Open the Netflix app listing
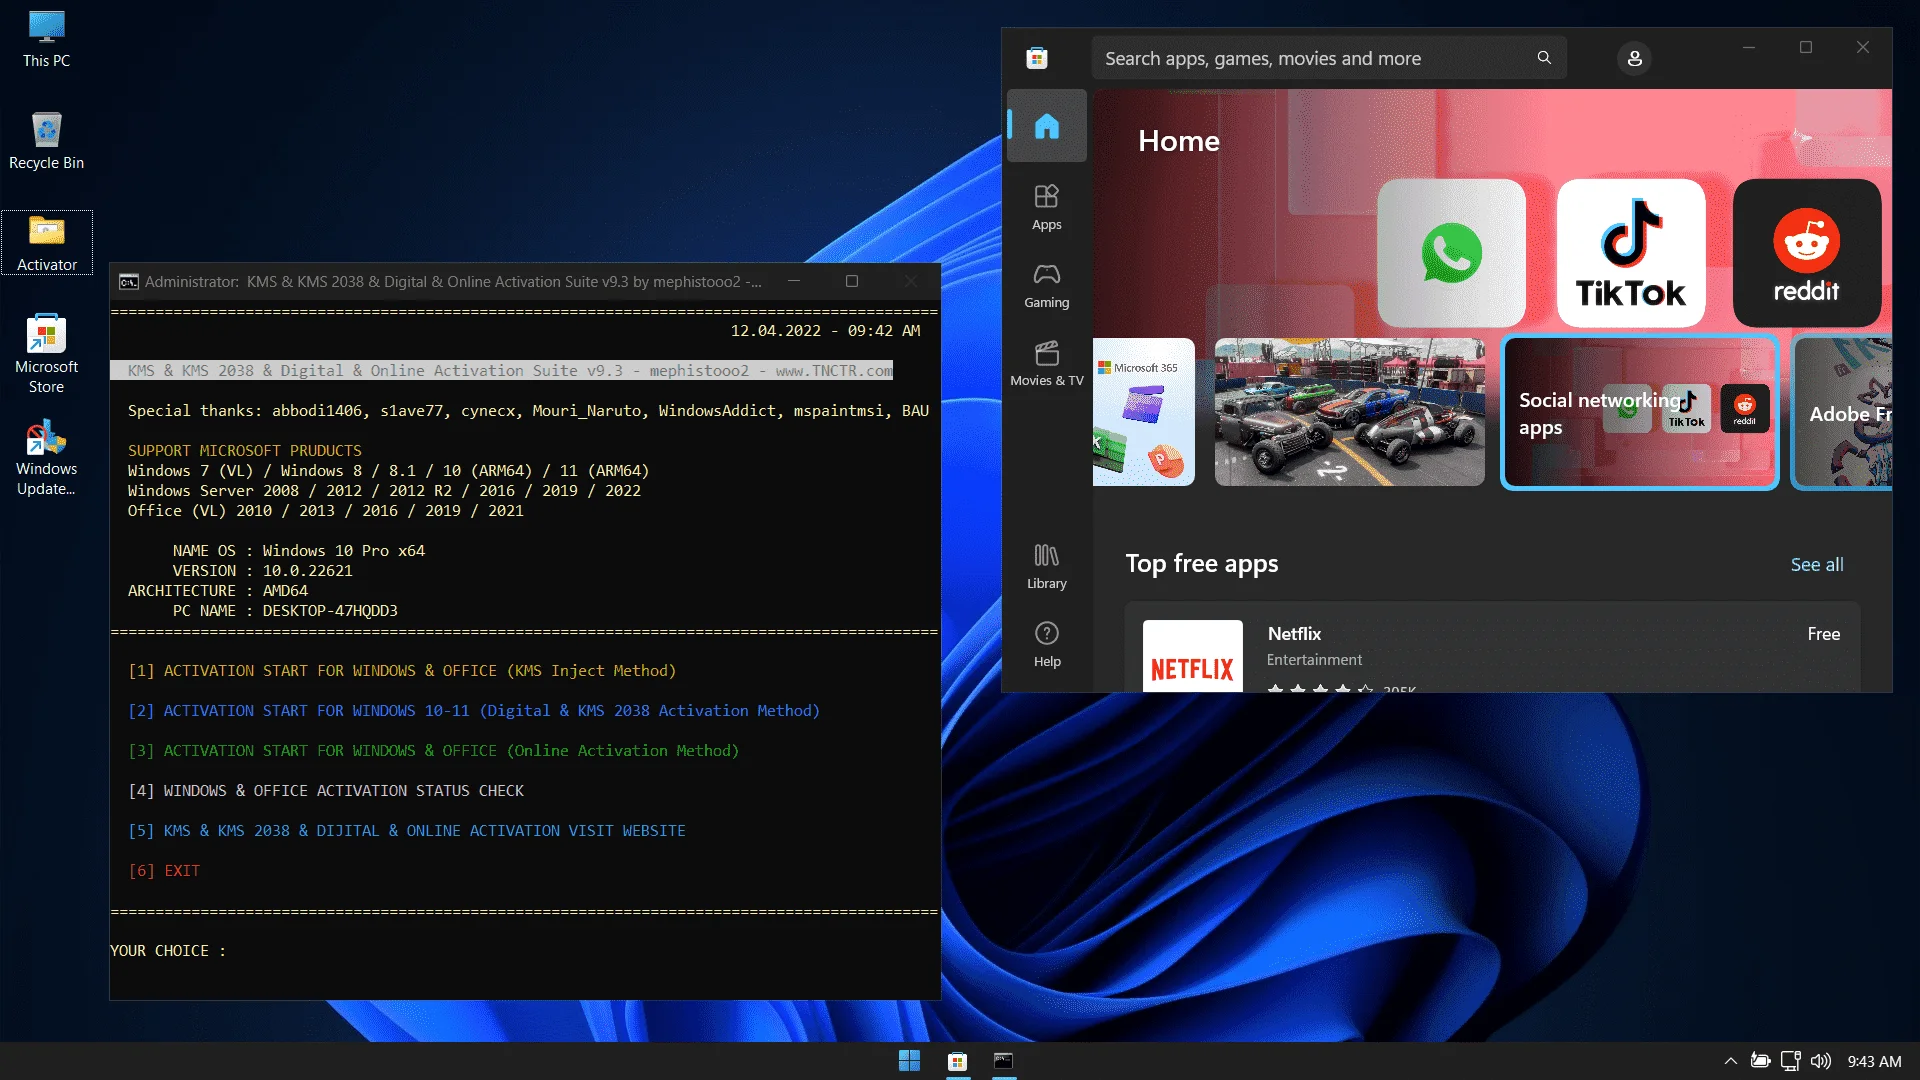 [1492, 647]
